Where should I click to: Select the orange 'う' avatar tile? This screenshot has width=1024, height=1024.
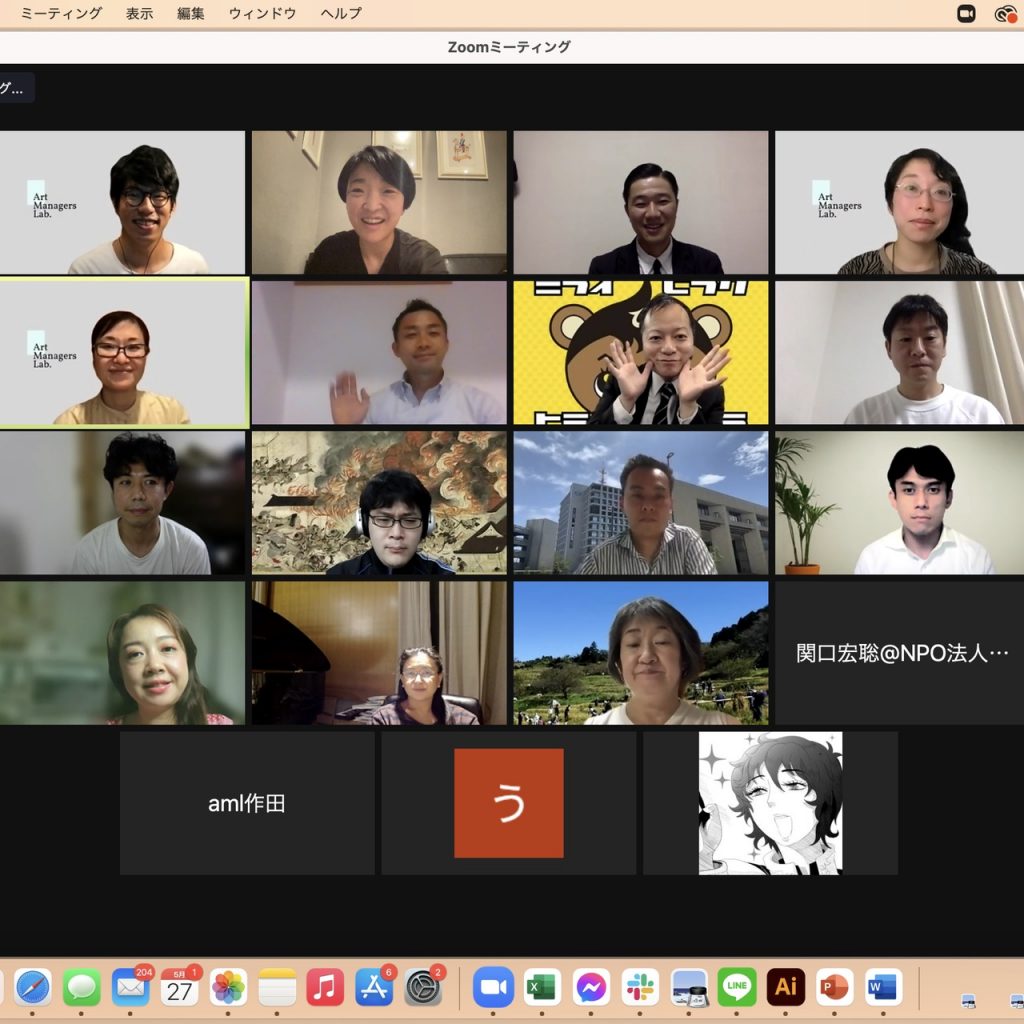509,803
